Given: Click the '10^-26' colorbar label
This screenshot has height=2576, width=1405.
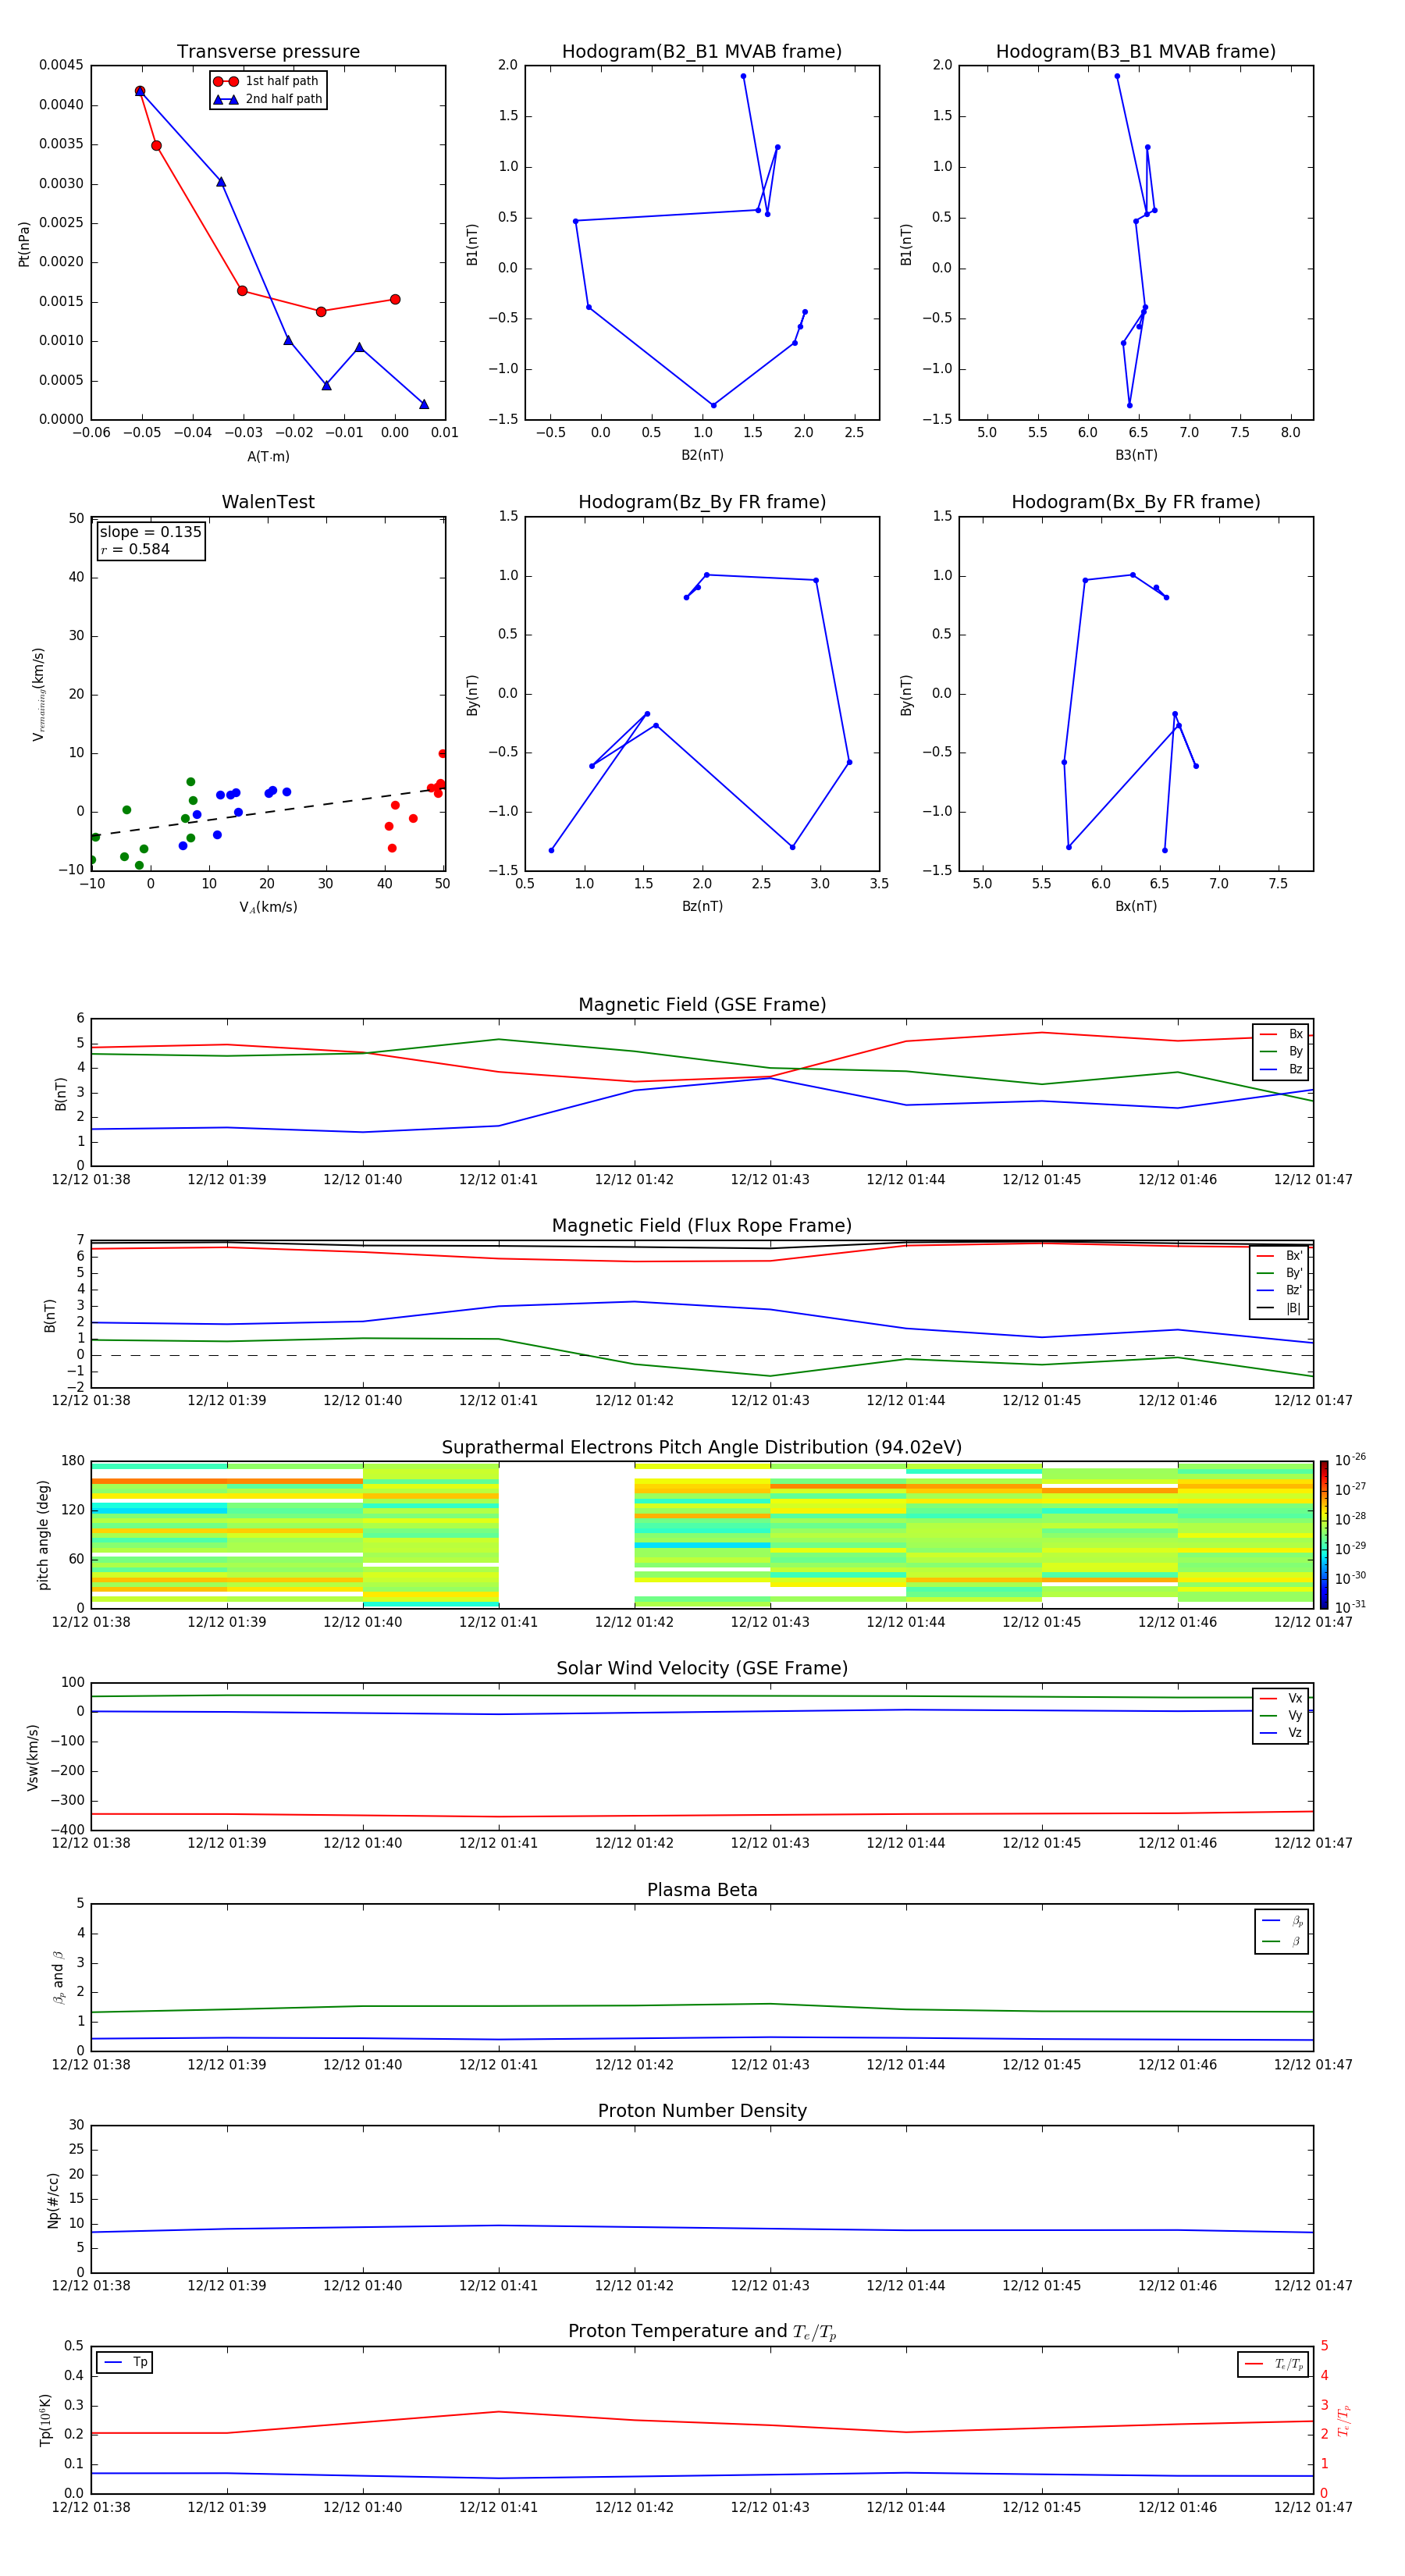Looking at the screenshot, I should 1350,1460.
